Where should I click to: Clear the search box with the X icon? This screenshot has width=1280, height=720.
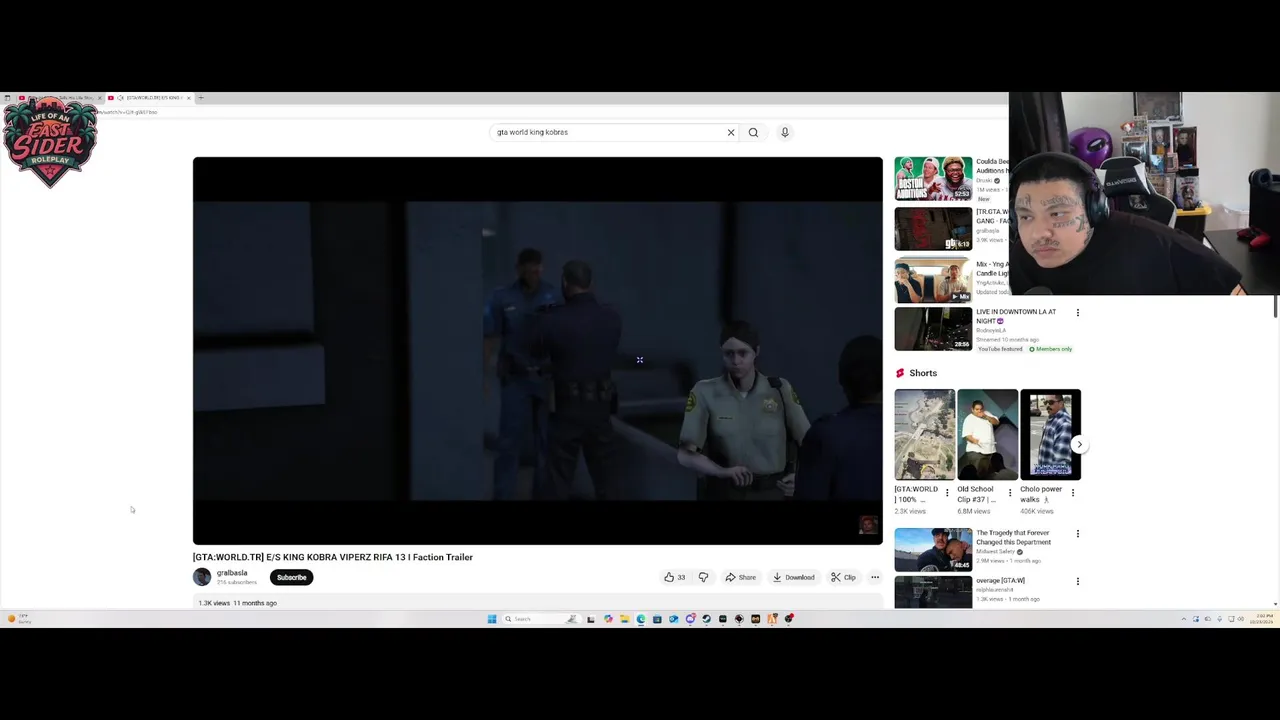pyautogui.click(x=731, y=132)
